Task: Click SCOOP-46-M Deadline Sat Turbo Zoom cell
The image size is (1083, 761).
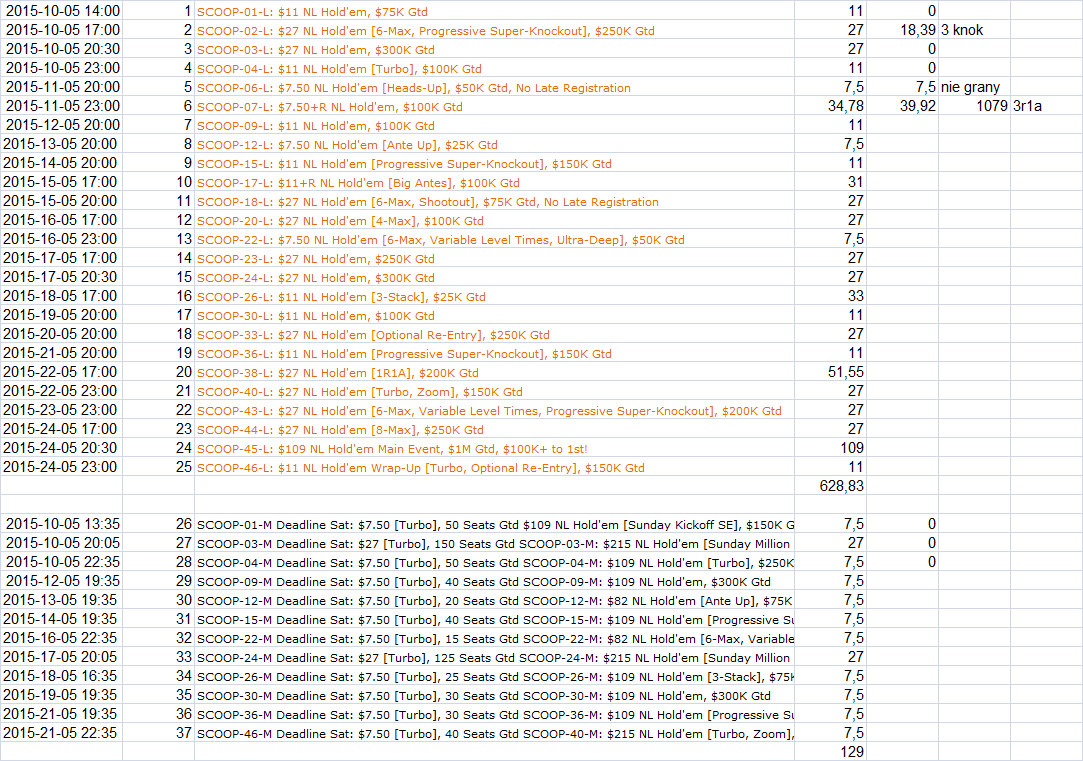Action: click(494, 733)
